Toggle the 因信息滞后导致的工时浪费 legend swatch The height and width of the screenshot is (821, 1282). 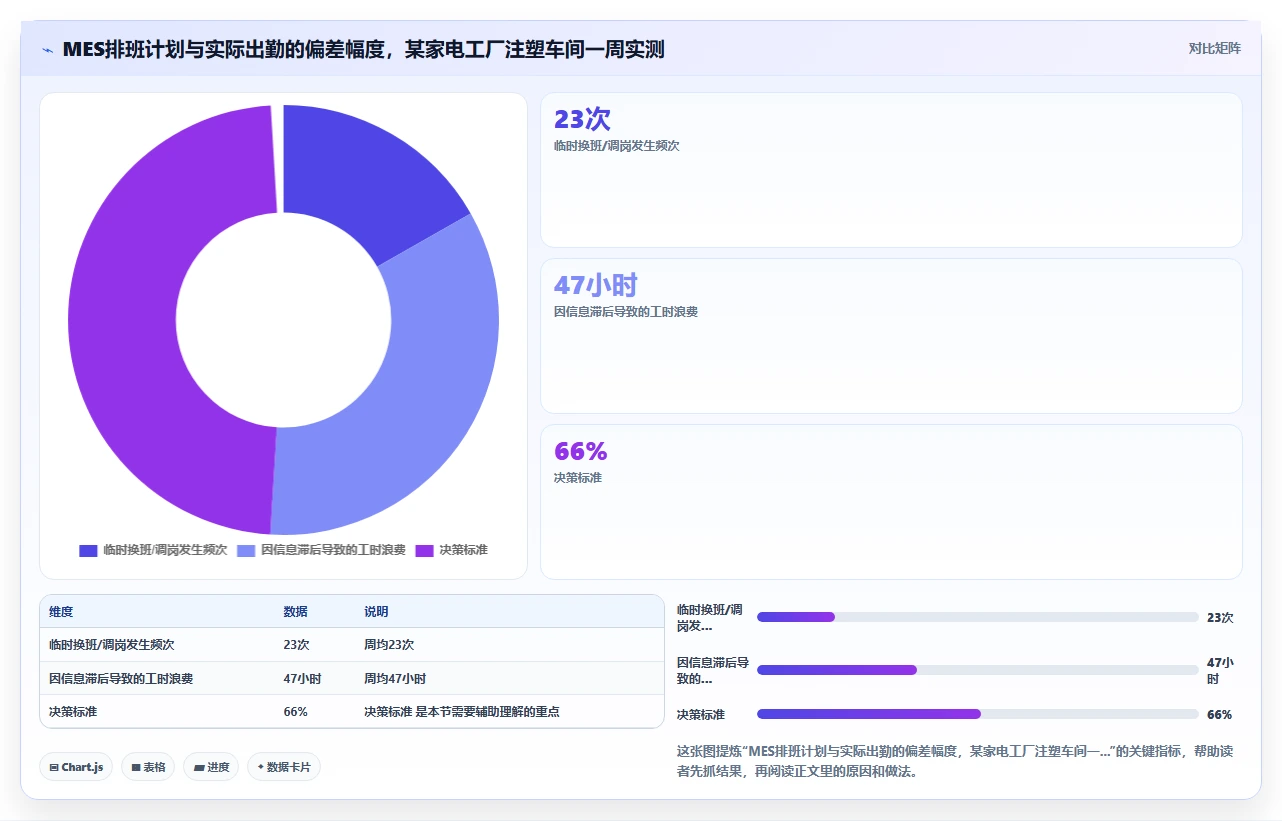click(x=246, y=550)
